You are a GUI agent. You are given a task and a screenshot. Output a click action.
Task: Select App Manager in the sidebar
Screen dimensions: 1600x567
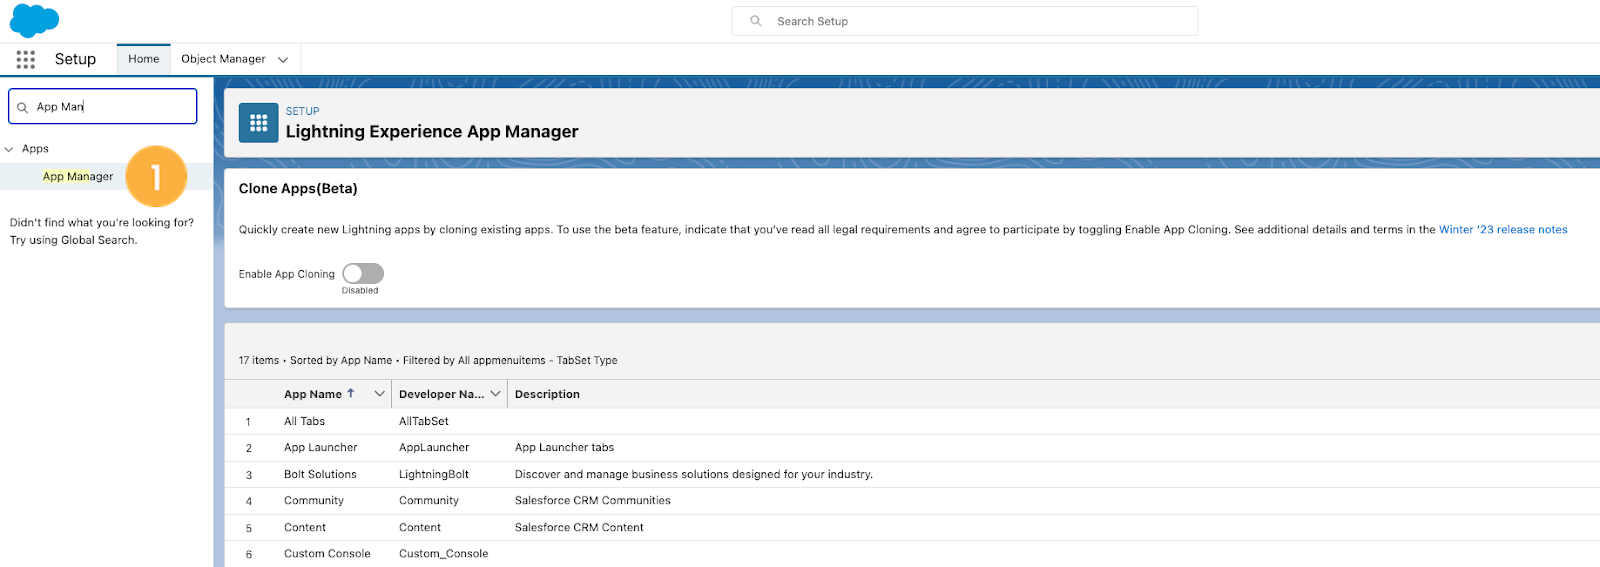pyautogui.click(x=78, y=176)
